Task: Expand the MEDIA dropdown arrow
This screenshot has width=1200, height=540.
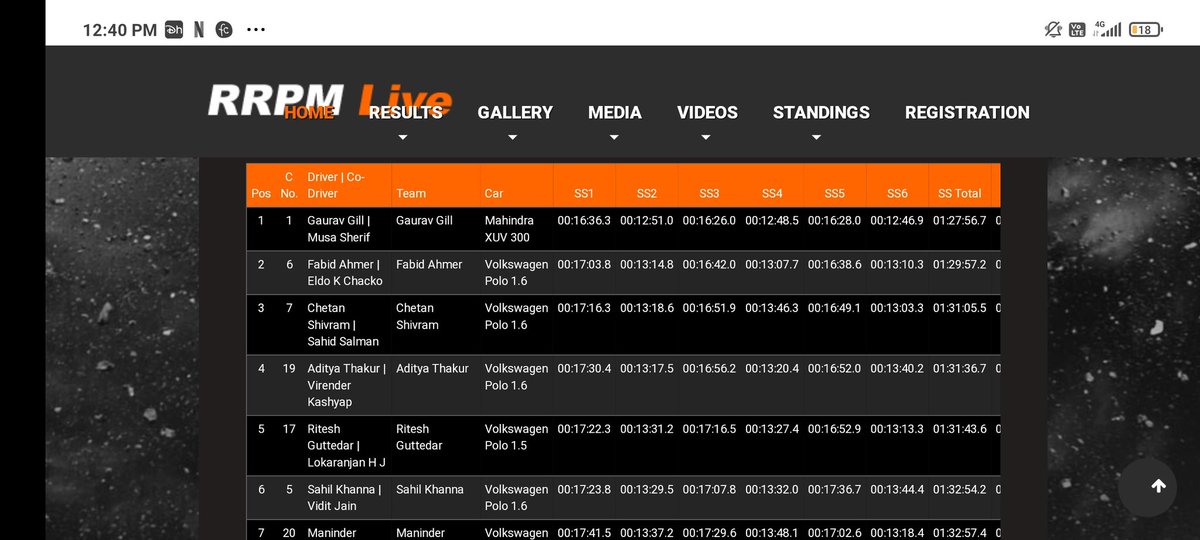Action: pos(614,138)
